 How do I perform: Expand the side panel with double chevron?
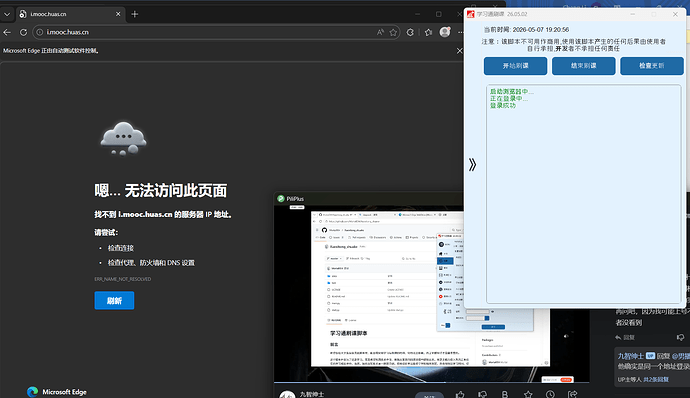(x=472, y=165)
